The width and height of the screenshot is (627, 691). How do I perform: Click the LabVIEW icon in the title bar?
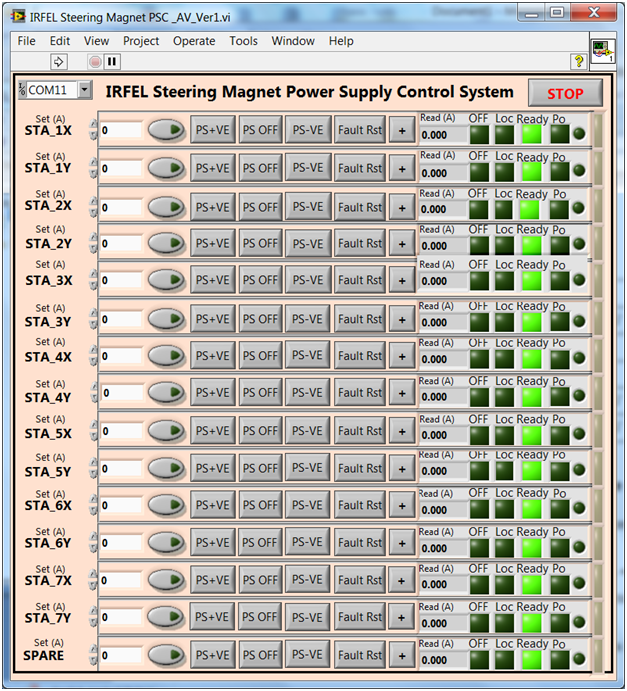[18, 17]
